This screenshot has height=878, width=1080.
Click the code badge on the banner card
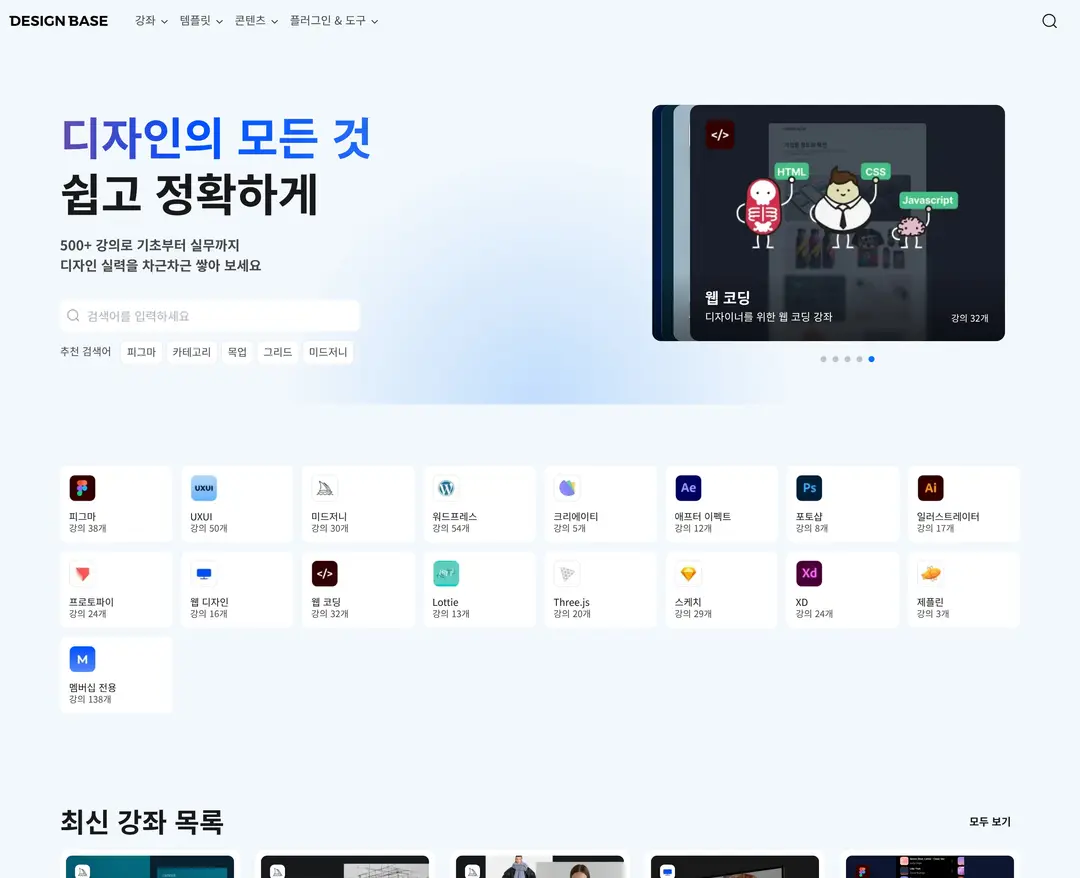[x=720, y=135]
